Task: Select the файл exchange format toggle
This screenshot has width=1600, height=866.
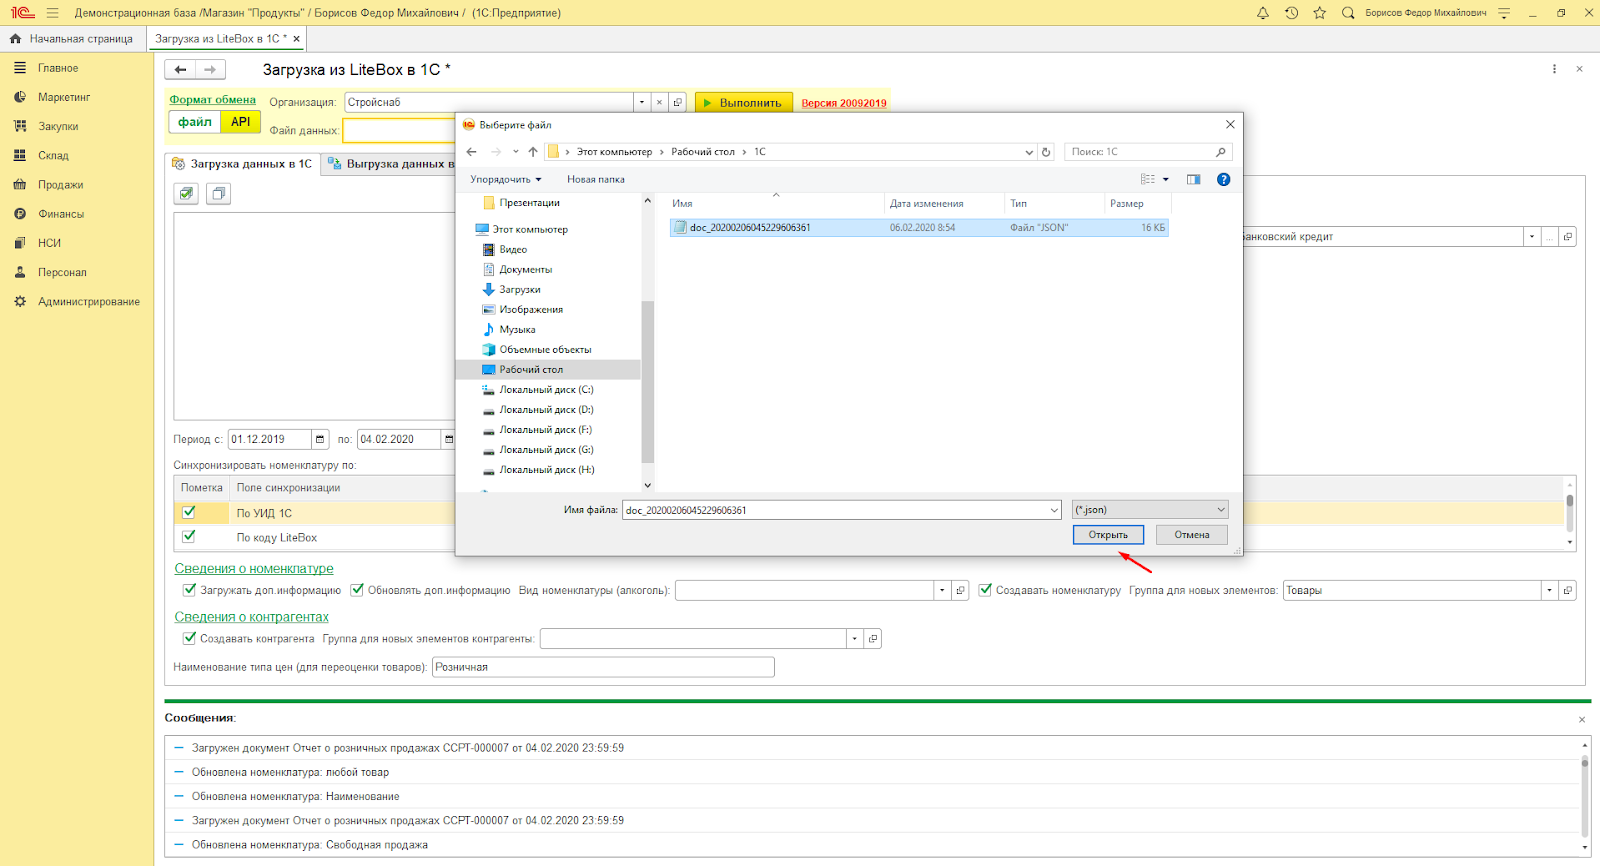Action: (195, 122)
